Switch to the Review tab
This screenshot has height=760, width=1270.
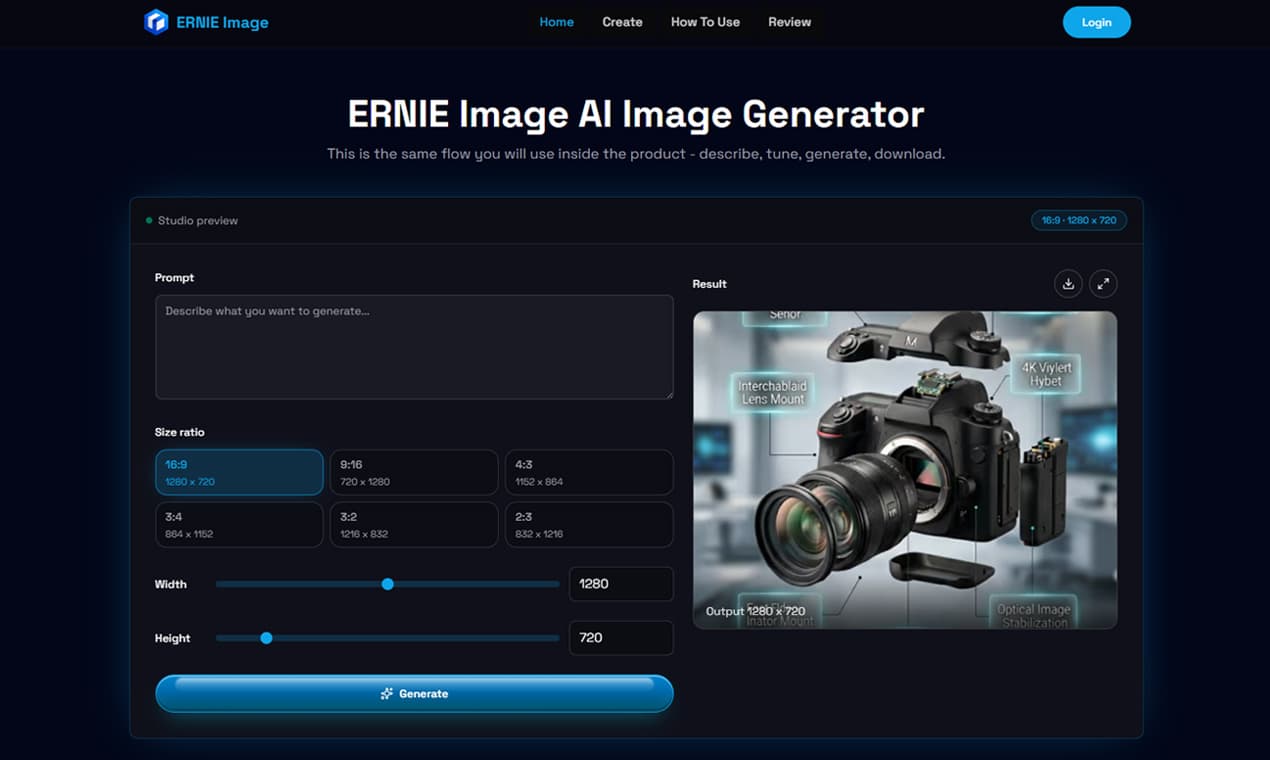789,21
